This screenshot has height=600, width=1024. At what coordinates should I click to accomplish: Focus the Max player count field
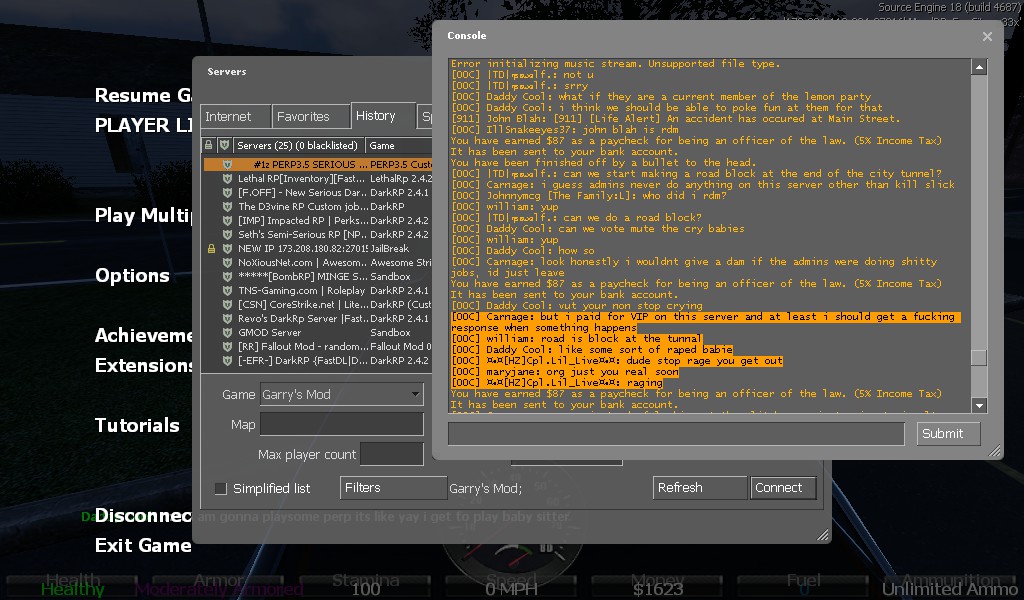[x=392, y=454]
